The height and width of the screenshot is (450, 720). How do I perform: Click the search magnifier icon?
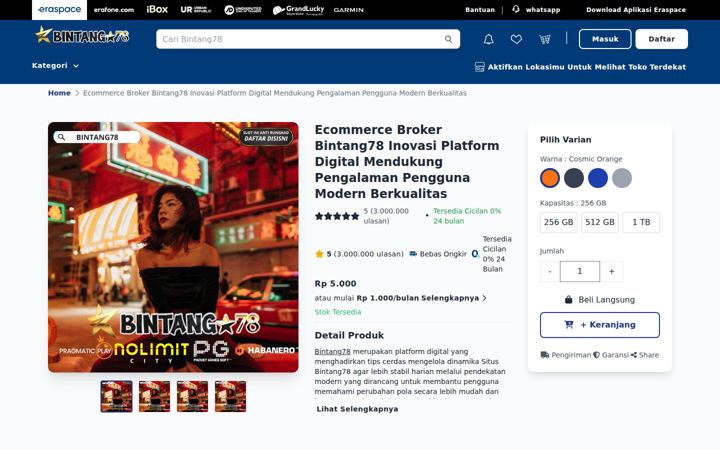coord(448,39)
